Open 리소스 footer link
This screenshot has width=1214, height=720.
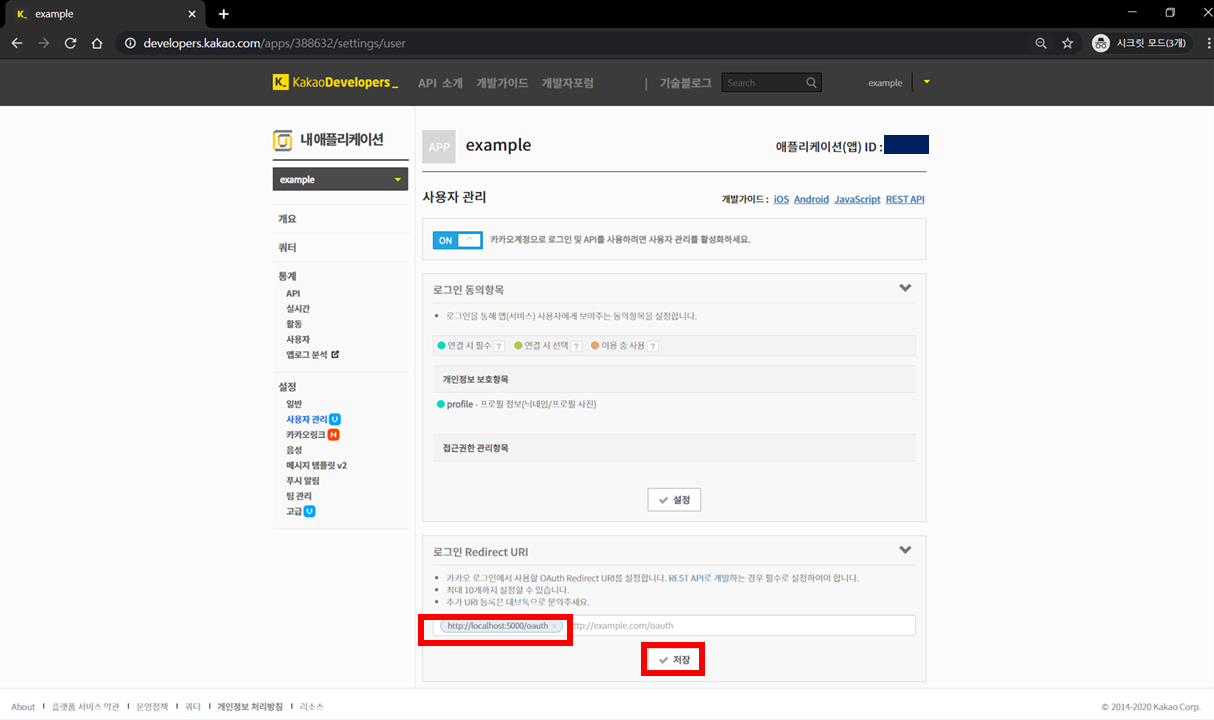click(311, 707)
